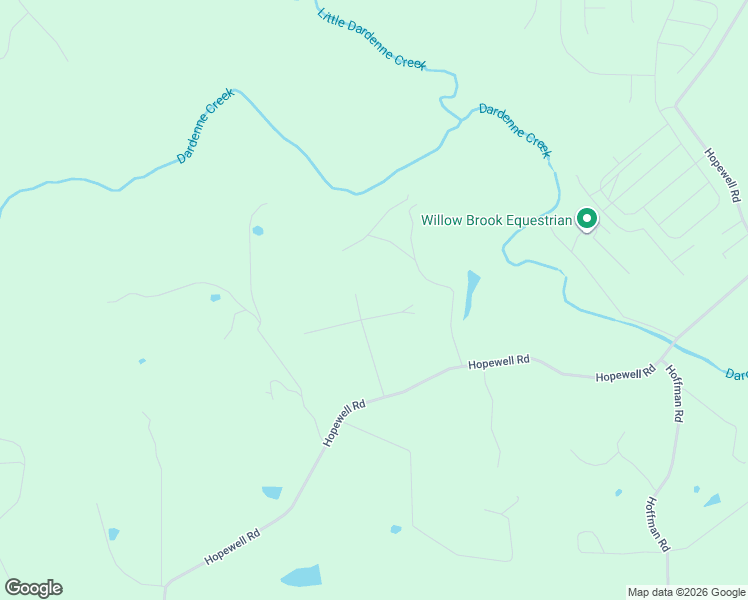This screenshot has height=600, width=748.
Task: Click the Google logo
Action: pyautogui.click(x=33, y=588)
